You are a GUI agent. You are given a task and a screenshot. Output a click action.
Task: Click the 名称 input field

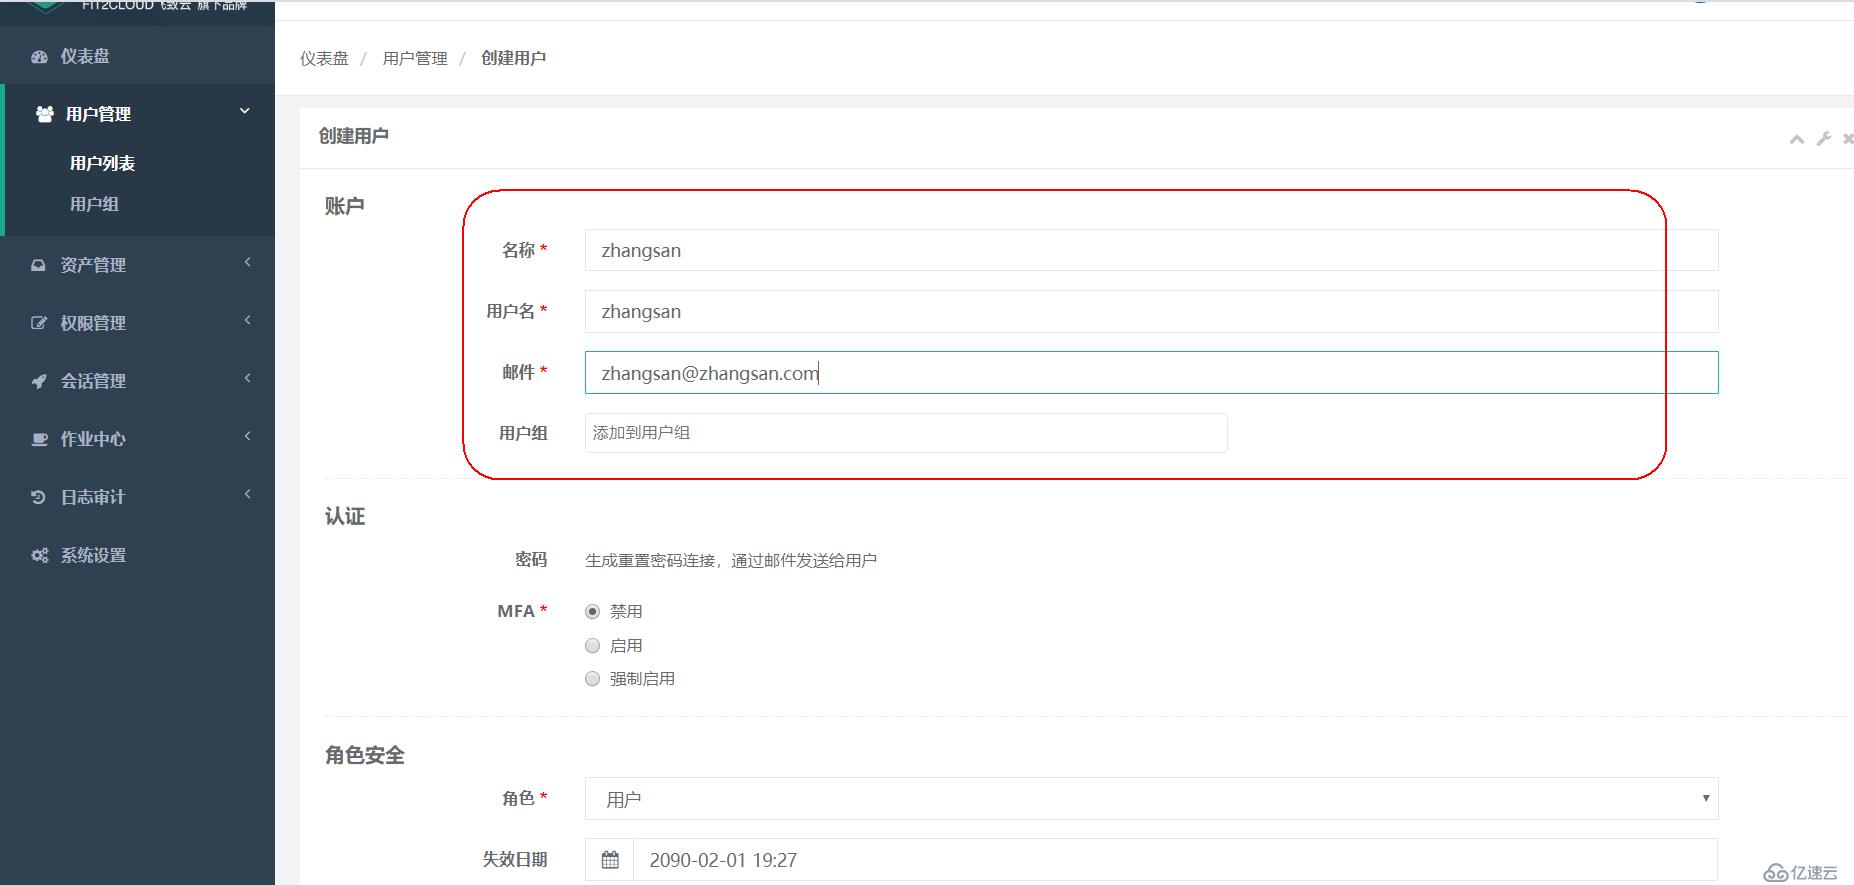[1151, 250]
